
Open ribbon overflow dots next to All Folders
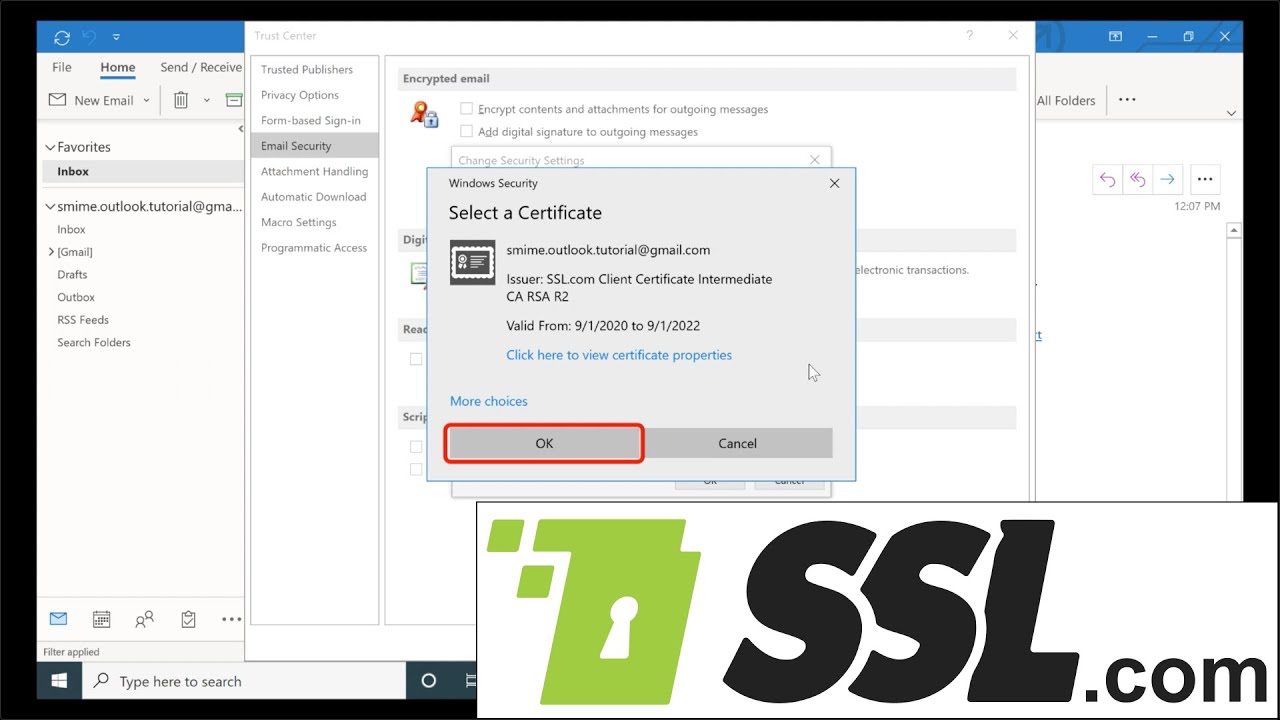pos(1127,100)
